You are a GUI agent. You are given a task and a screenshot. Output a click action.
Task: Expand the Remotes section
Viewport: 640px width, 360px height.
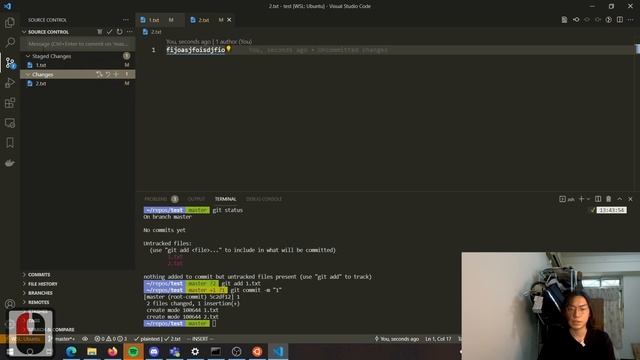point(24,302)
